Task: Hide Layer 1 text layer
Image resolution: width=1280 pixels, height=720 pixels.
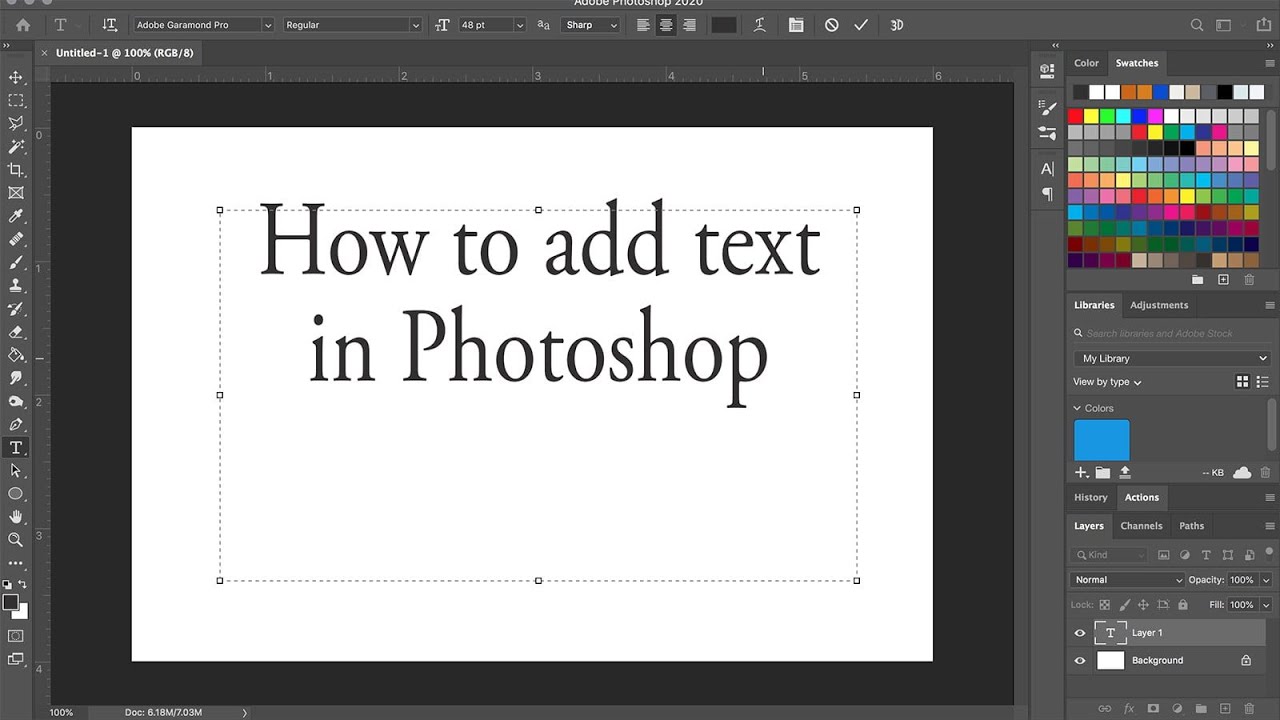Action: pyautogui.click(x=1080, y=633)
